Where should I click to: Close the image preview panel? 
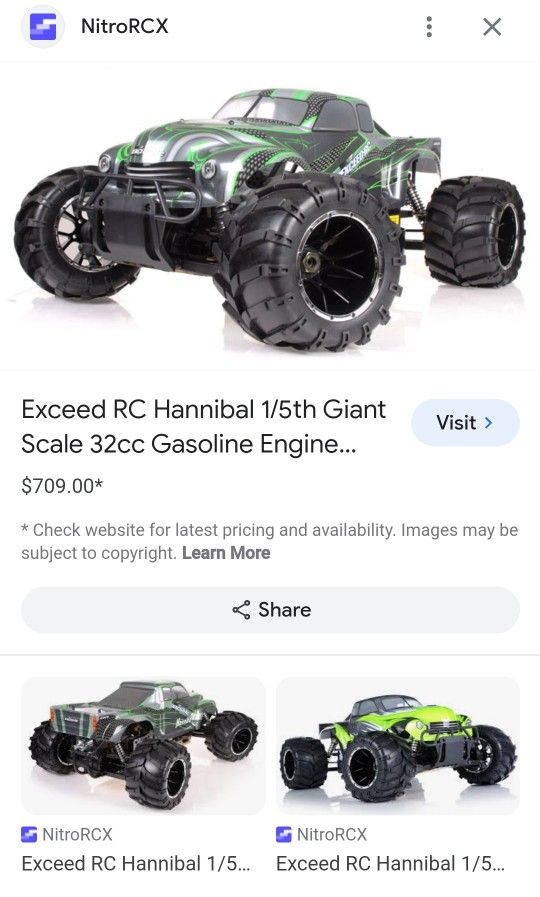click(492, 27)
